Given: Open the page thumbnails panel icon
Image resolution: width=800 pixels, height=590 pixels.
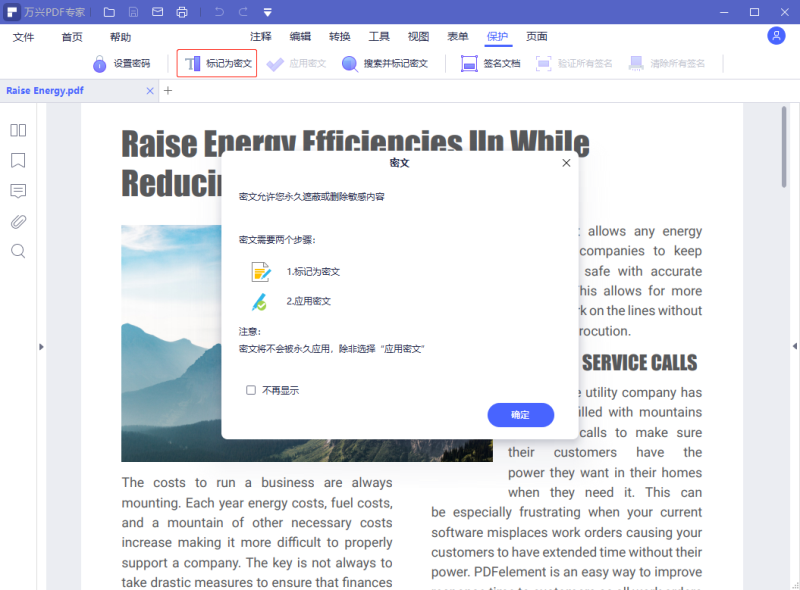Looking at the screenshot, I should tap(18, 130).
